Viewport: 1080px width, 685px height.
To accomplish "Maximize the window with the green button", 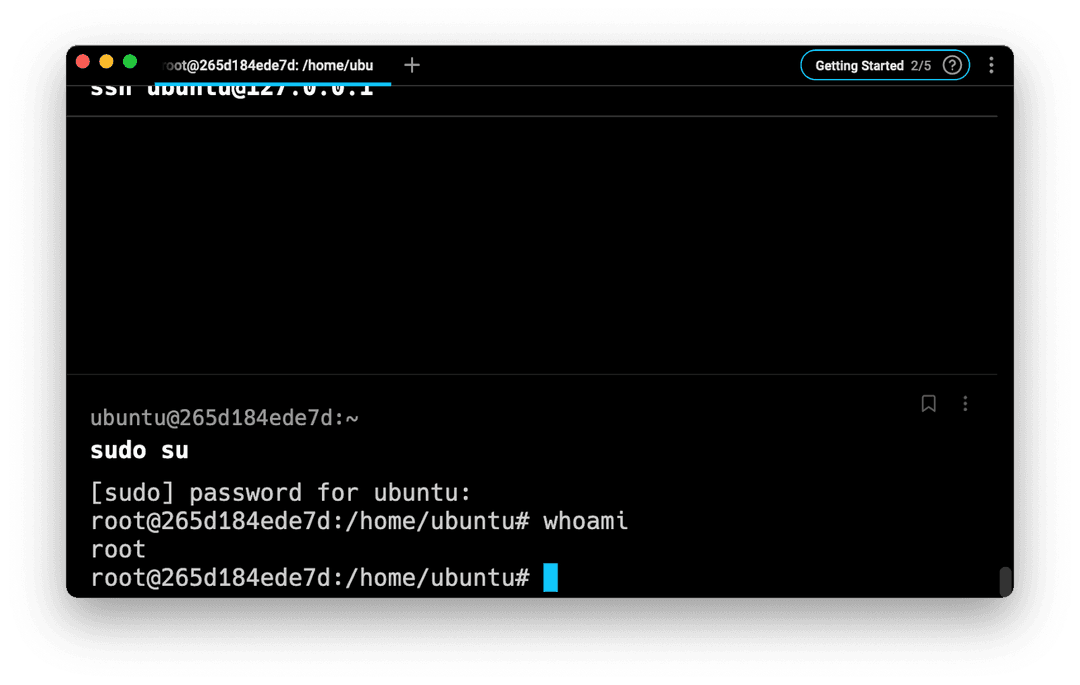I will 130,62.
